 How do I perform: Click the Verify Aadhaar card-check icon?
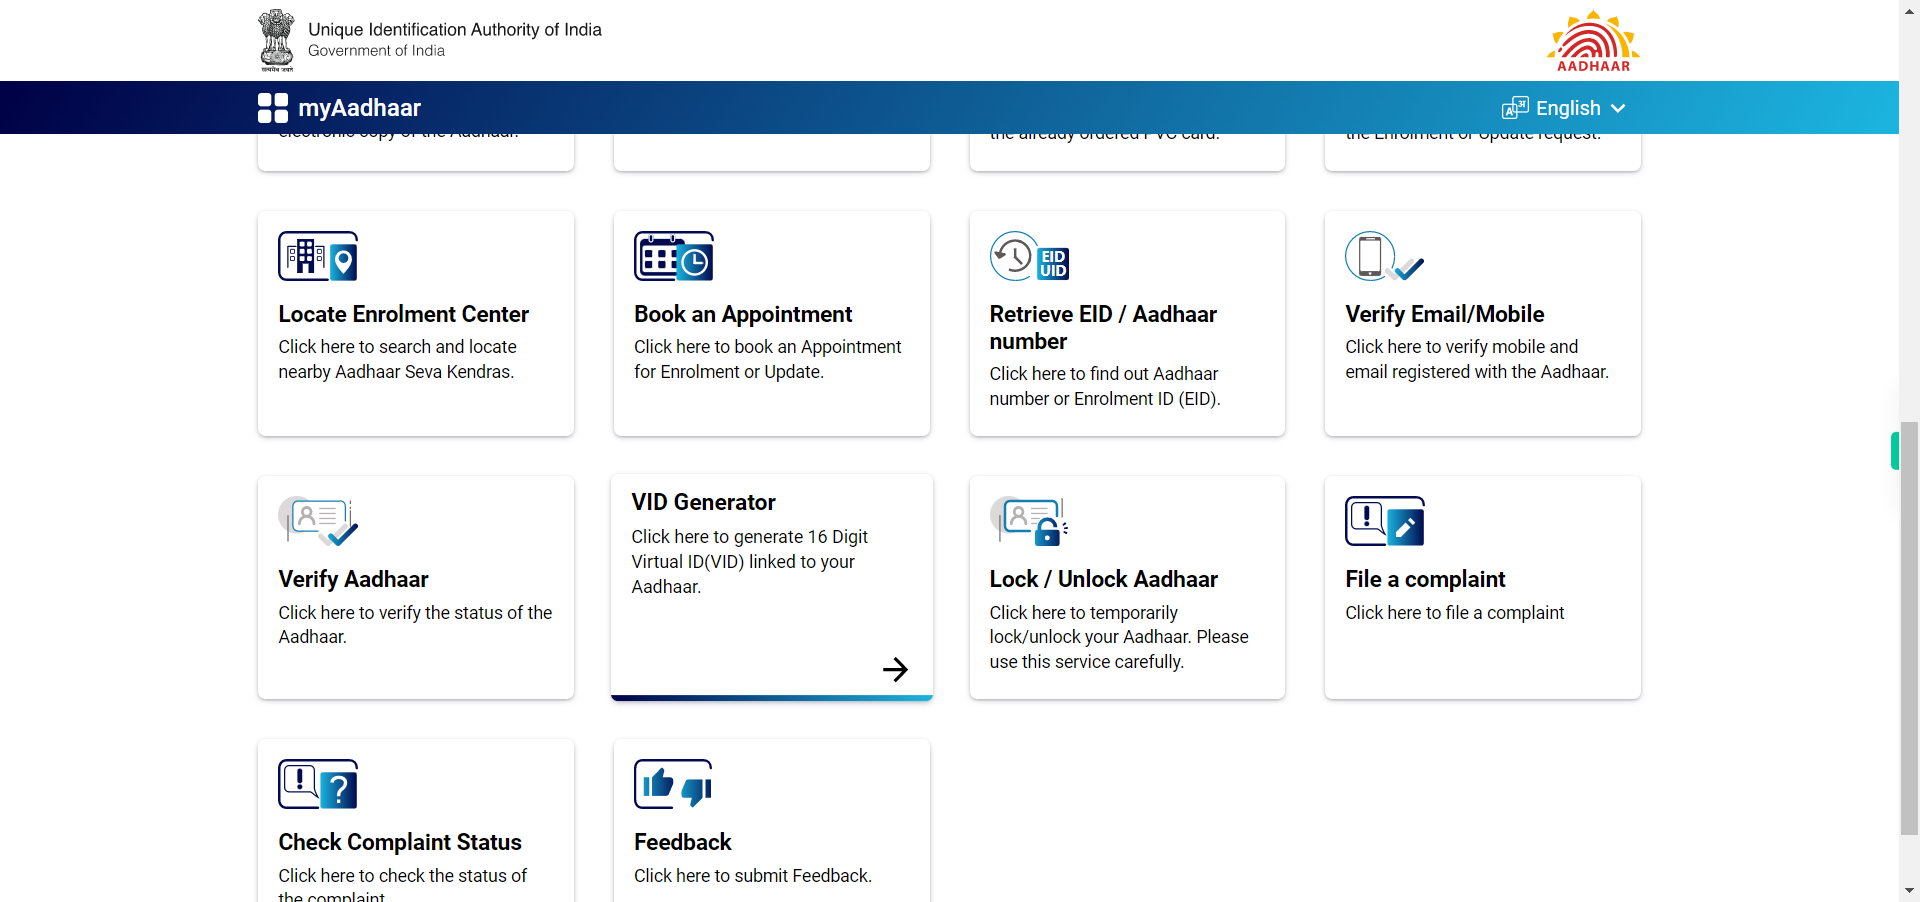[x=318, y=521]
